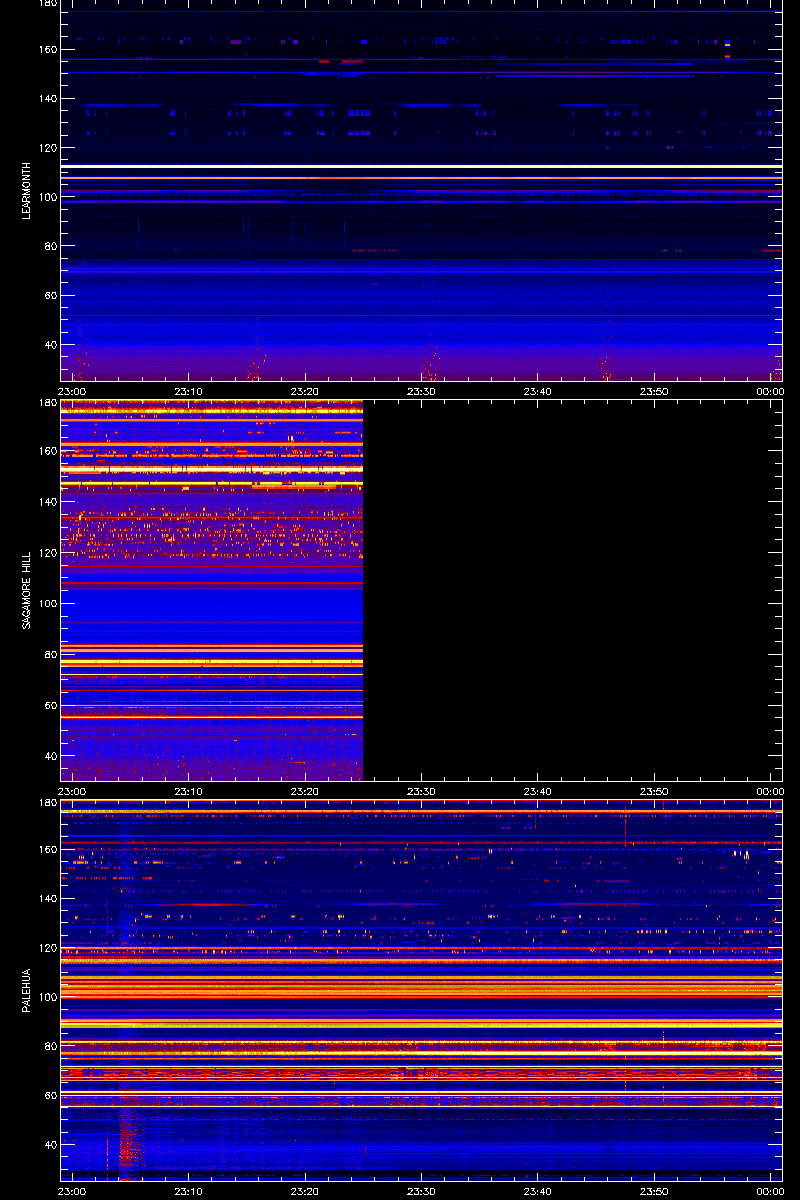Click the 23:40 time label under Sagamore Hill plot
The height and width of the screenshot is (1200, 800).
coord(537,792)
